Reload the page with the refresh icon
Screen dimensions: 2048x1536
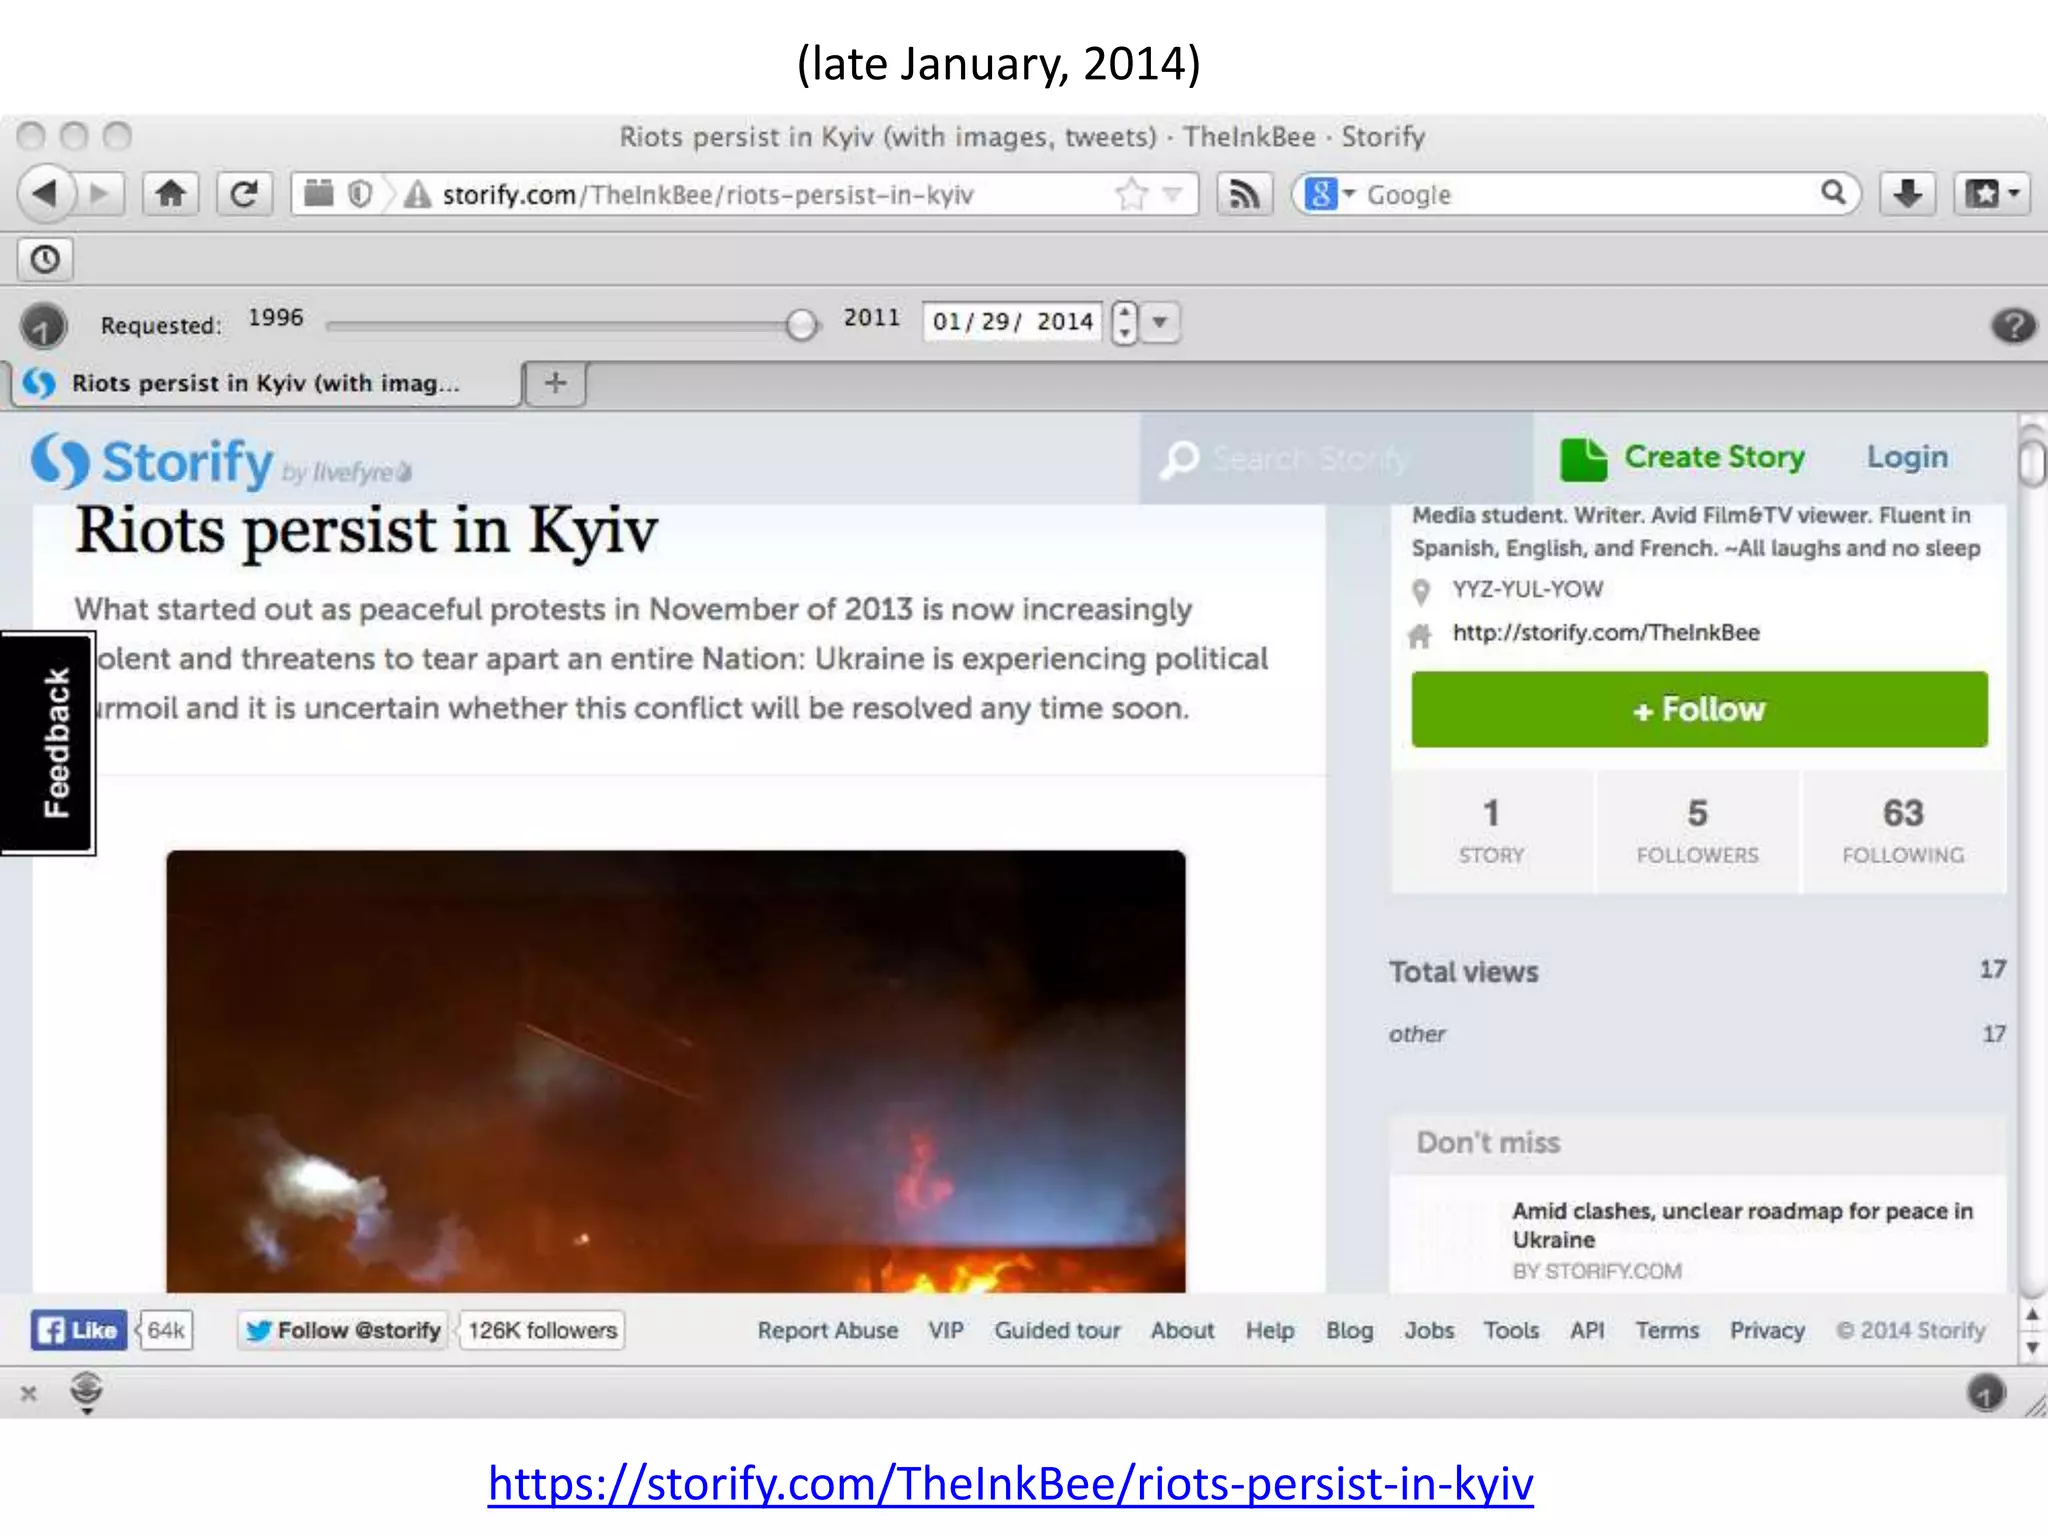coord(243,193)
